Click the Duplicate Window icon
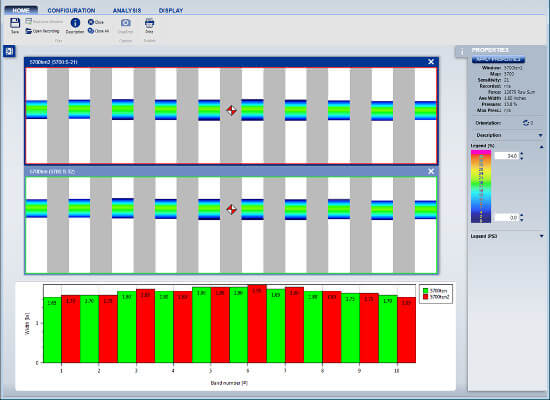This screenshot has height=400, width=550. [x=29, y=21]
